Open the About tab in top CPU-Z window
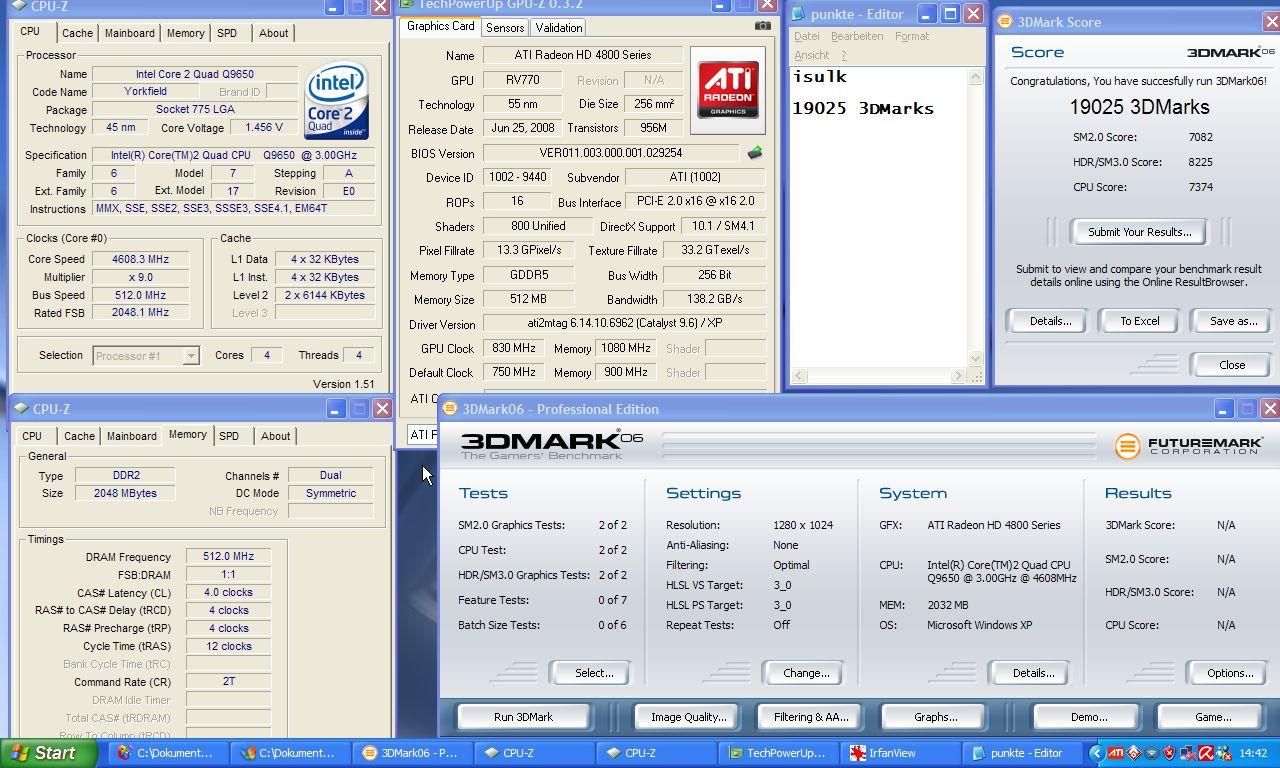This screenshot has height=768, width=1280. click(273, 33)
